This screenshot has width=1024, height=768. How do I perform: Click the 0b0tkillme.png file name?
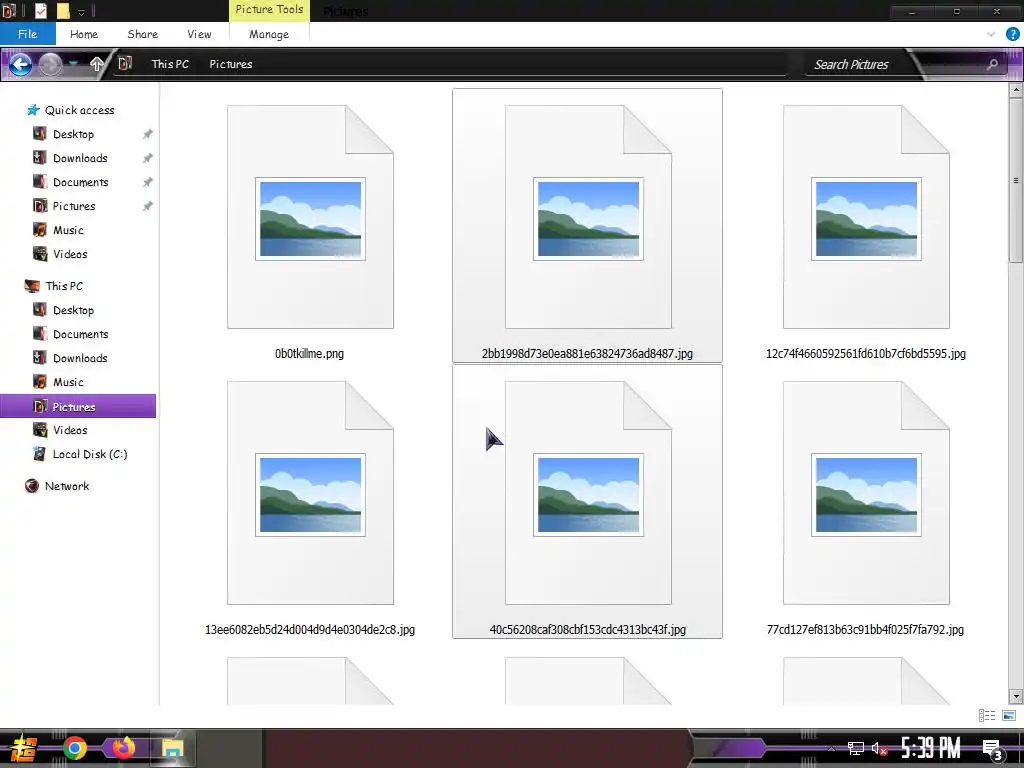click(x=310, y=354)
